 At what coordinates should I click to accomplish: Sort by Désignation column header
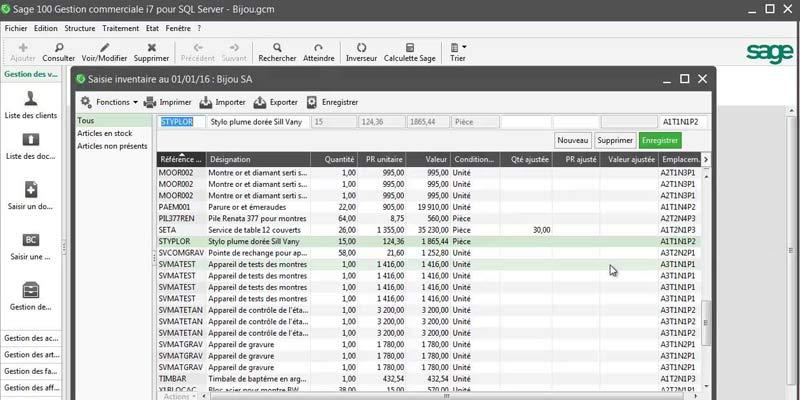(x=258, y=159)
